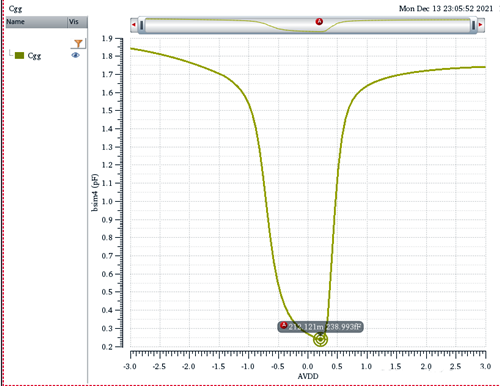Viewport: 500px width, 386px height.
Task: Click the marker label showing 238.993fF
Action: (x=320, y=327)
